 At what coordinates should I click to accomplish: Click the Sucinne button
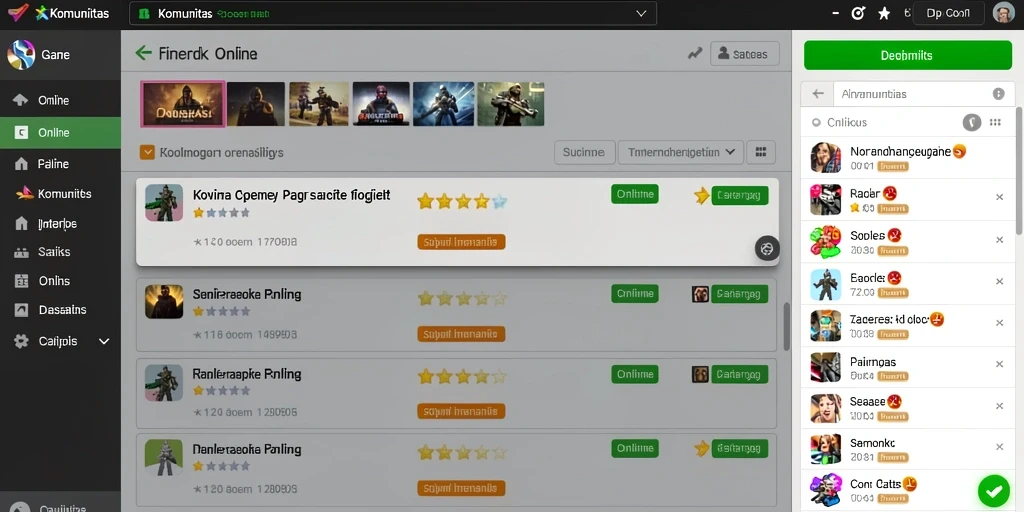coord(584,152)
